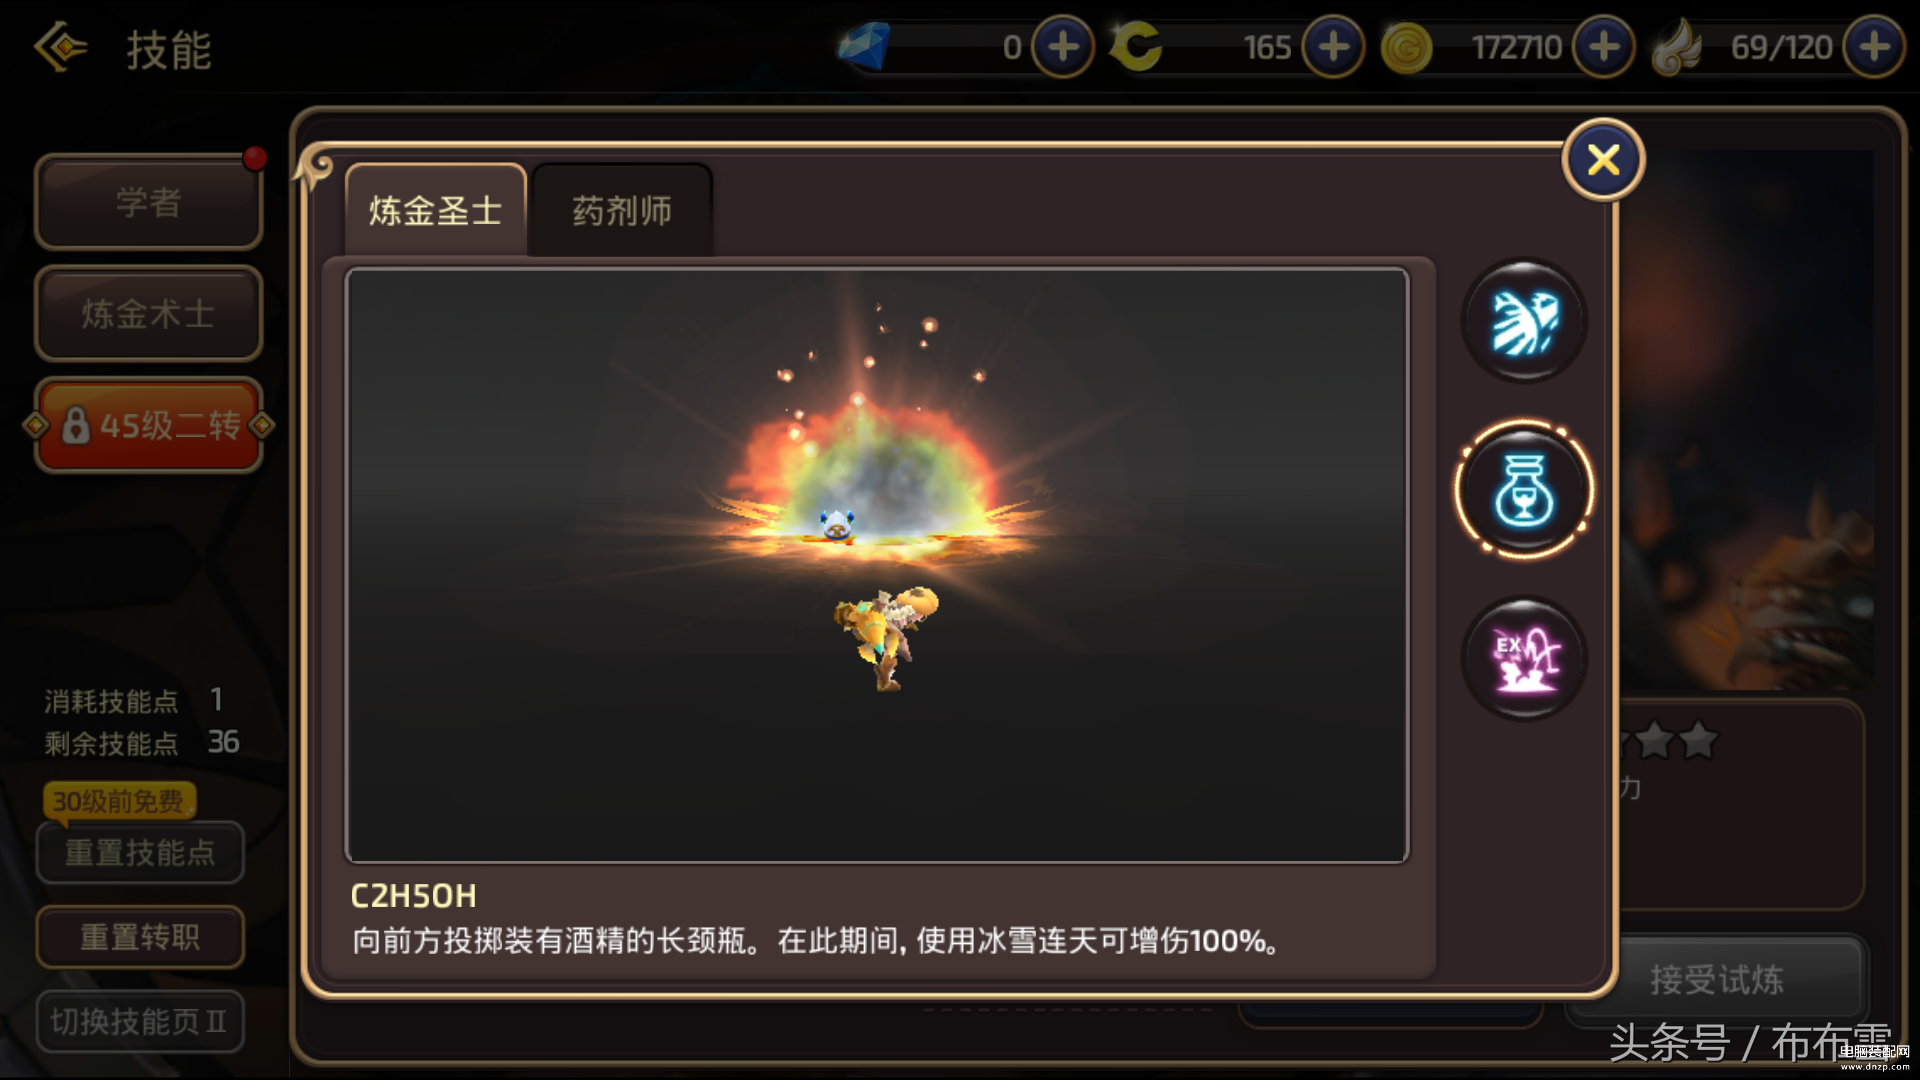1920x1080 pixels.
Task: Open the 学者 class skill list
Action: click(x=148, y=202)
